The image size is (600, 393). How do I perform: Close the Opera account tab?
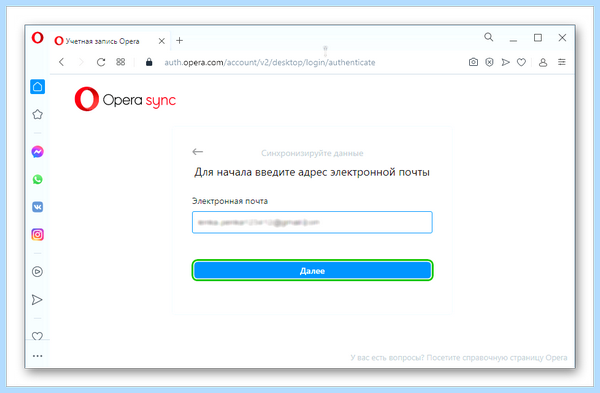(x=161, y=41)
